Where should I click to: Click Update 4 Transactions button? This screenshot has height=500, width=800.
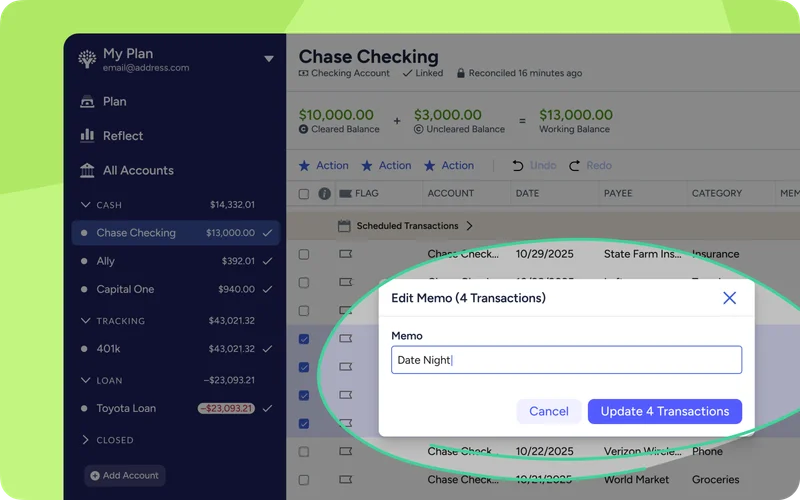point(665,411)
